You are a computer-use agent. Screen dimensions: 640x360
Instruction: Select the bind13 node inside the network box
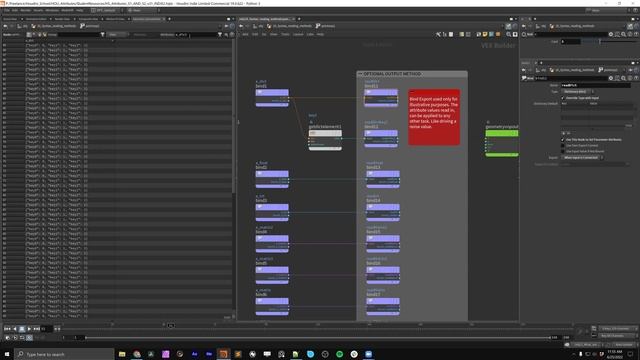382,180
